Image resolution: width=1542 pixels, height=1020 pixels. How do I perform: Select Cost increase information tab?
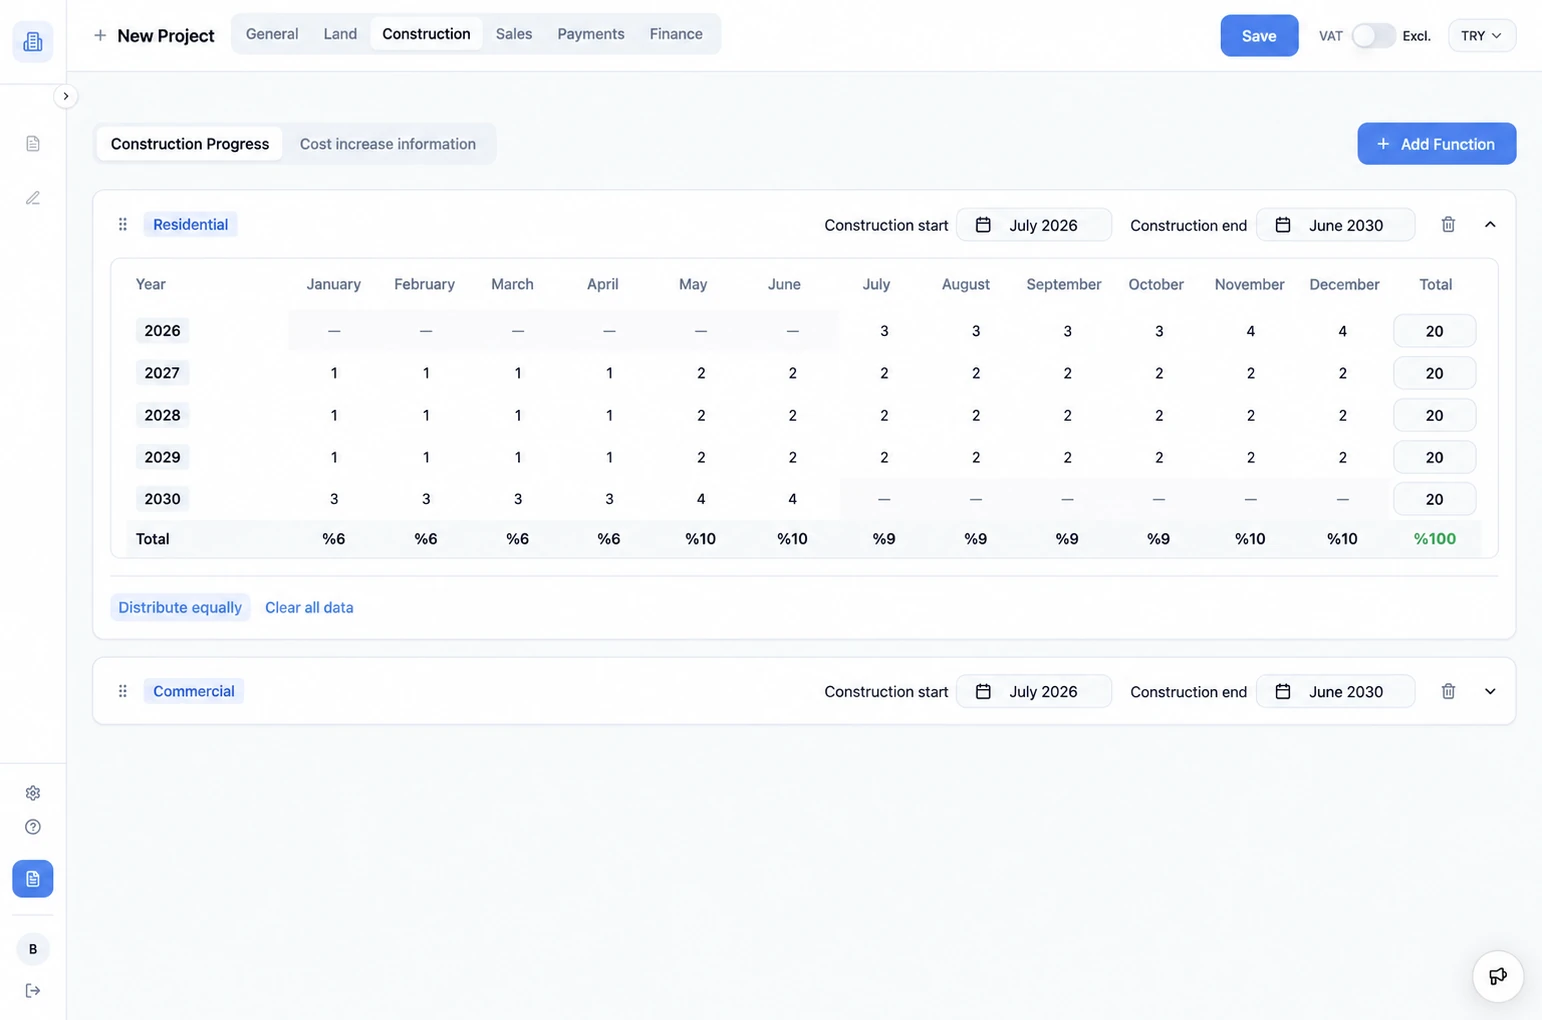[388, 144]
